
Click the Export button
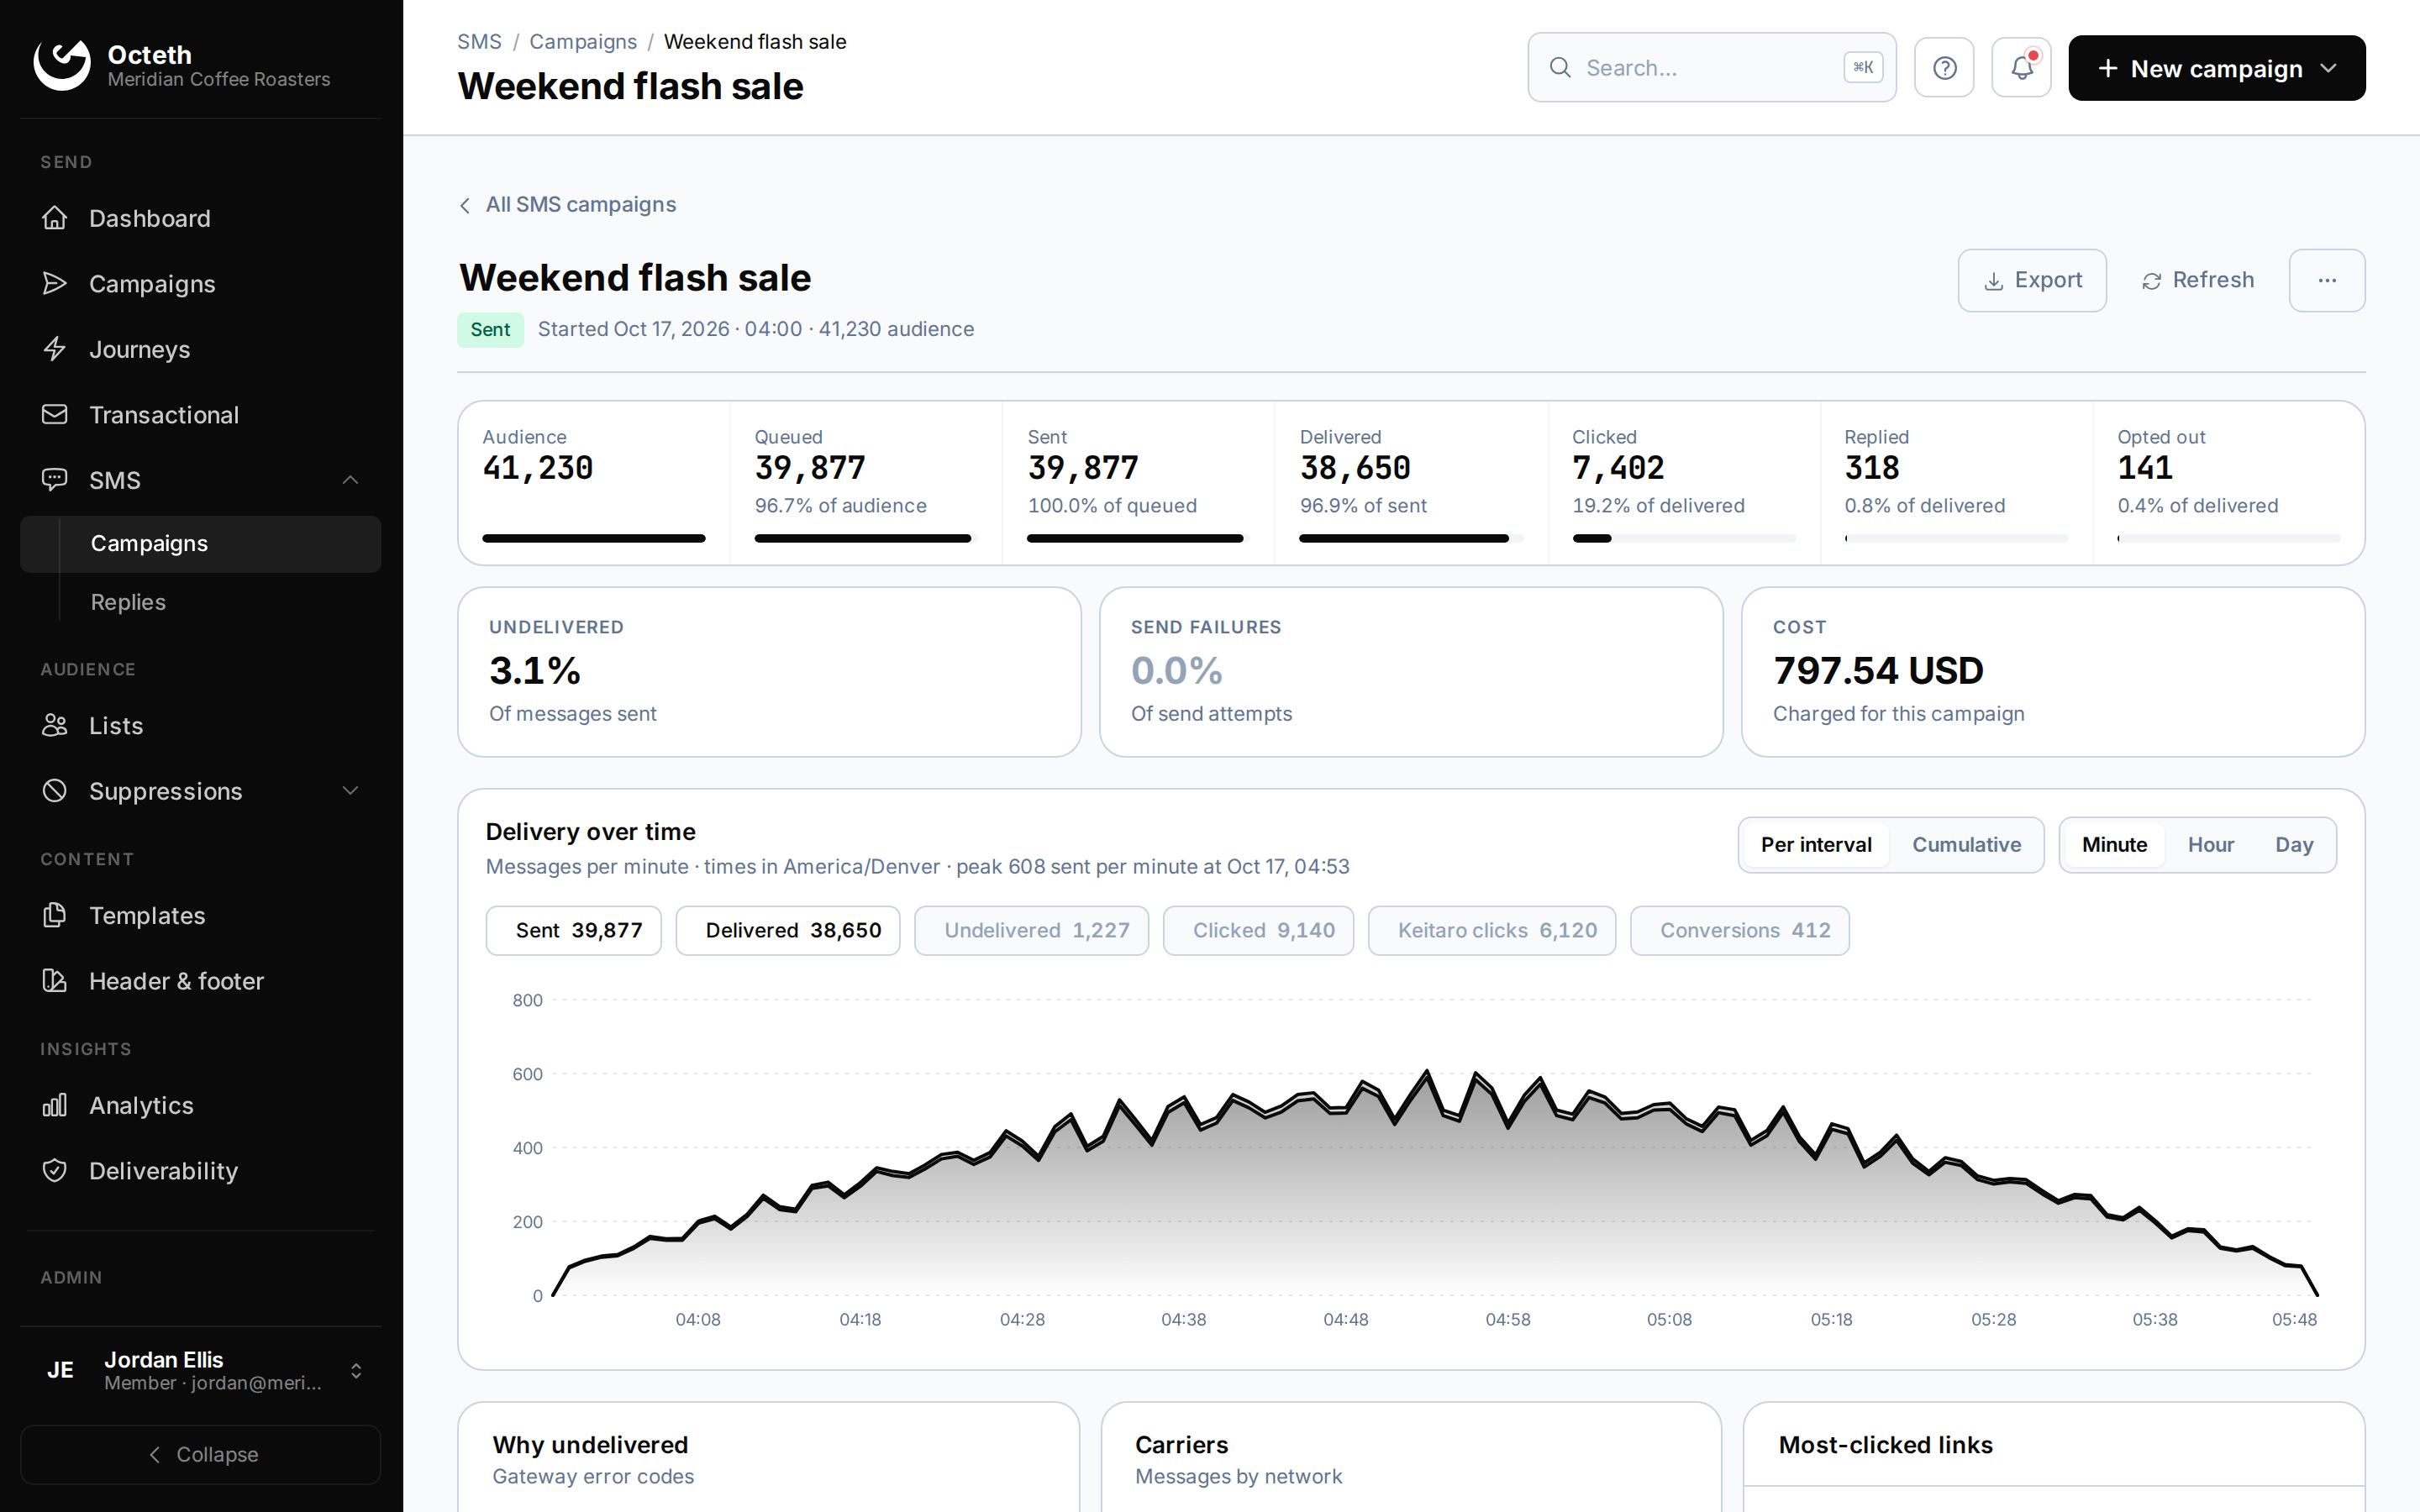(x=2032, y=280)
